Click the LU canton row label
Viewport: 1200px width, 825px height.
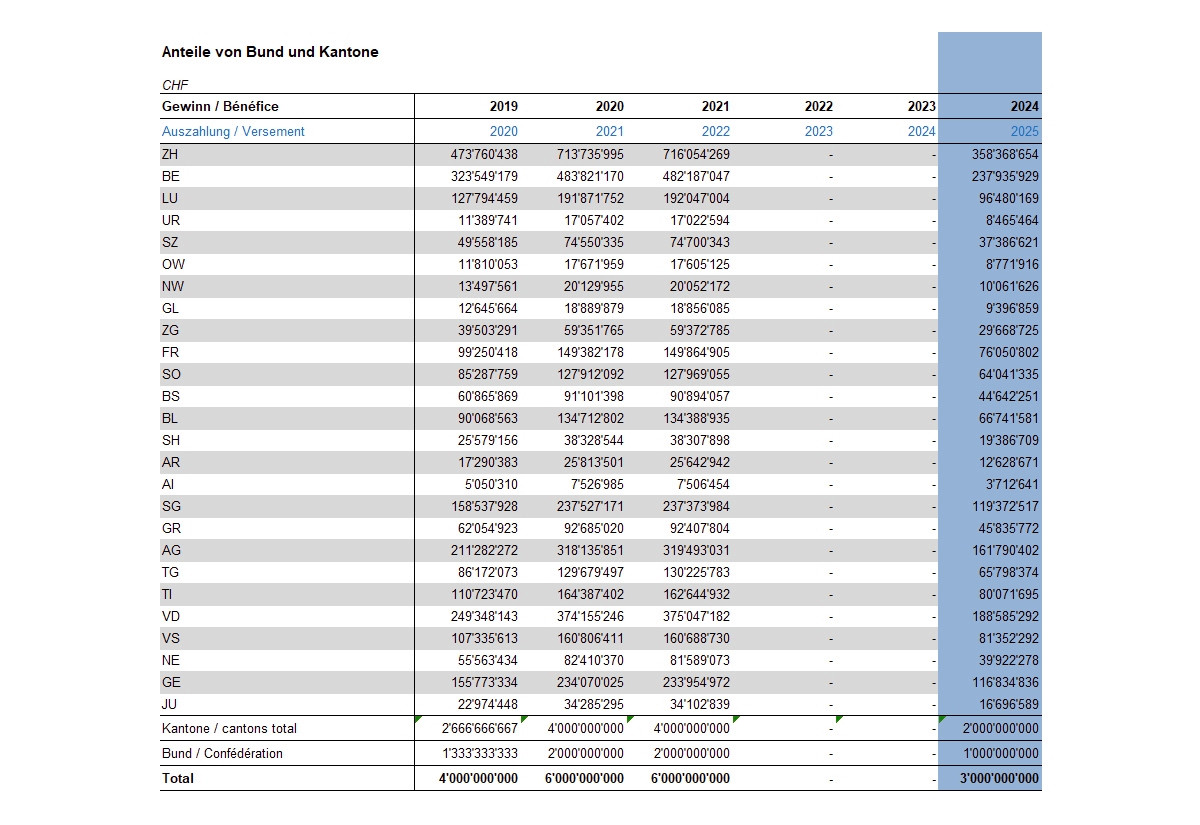point(170,199)
